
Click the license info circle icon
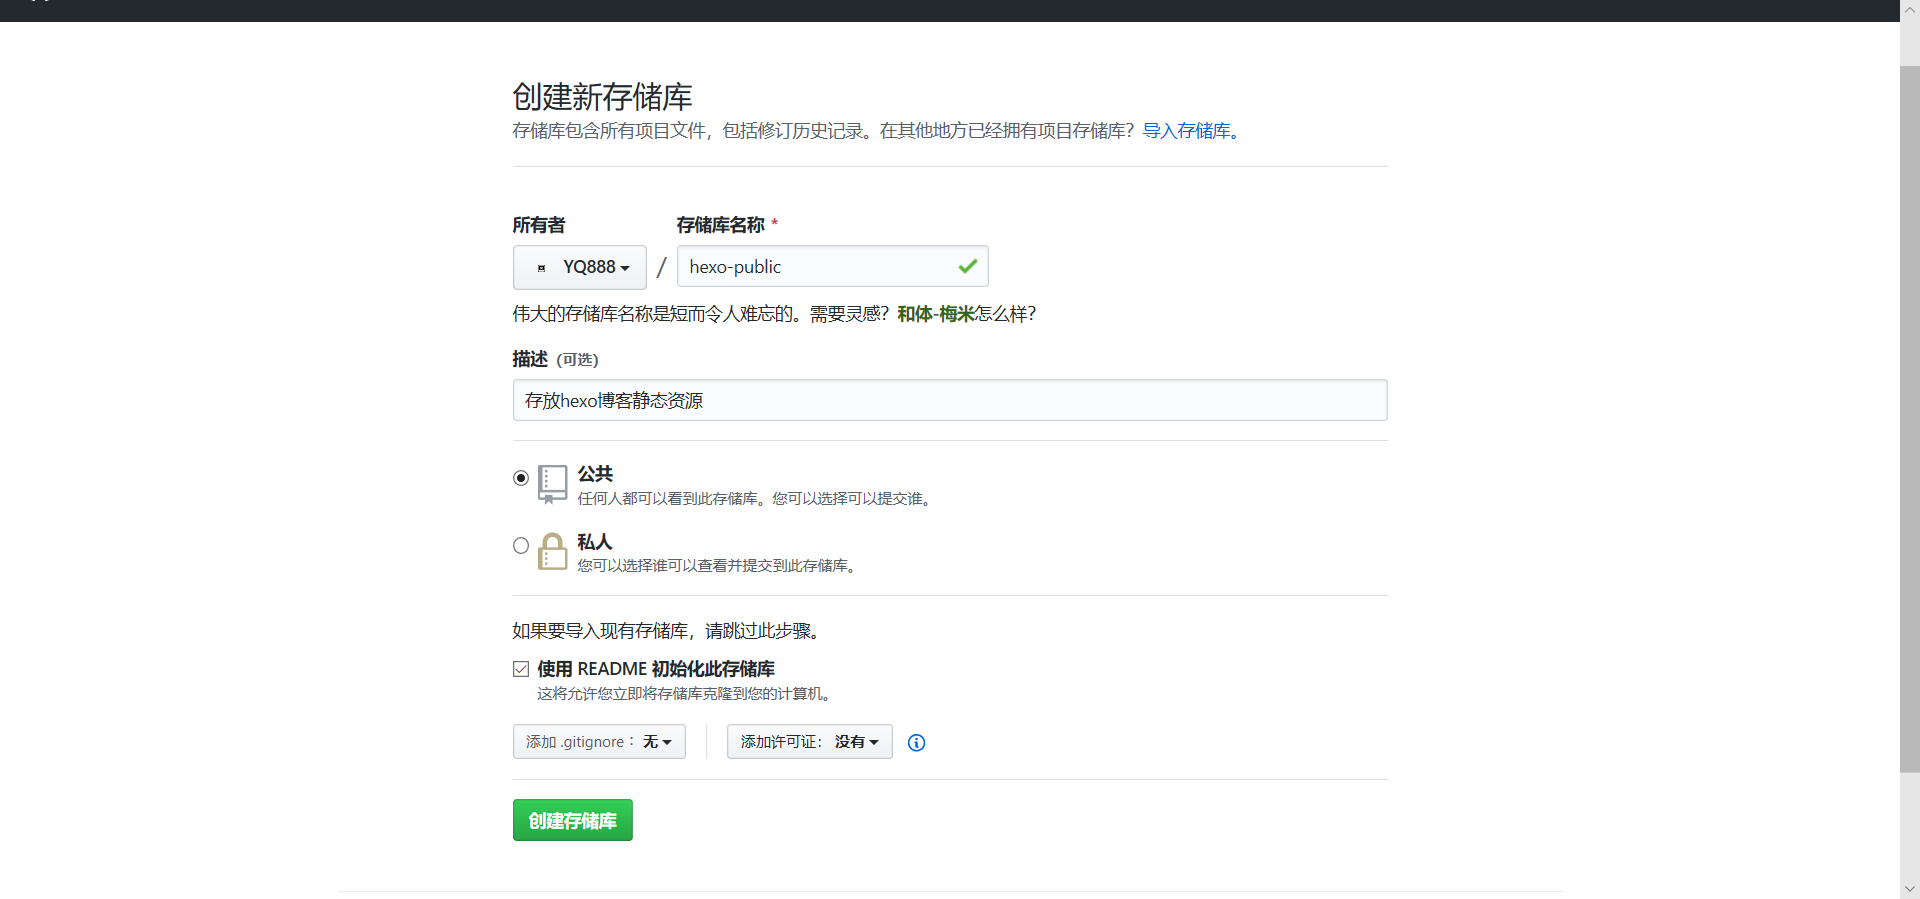coord(916,742)
